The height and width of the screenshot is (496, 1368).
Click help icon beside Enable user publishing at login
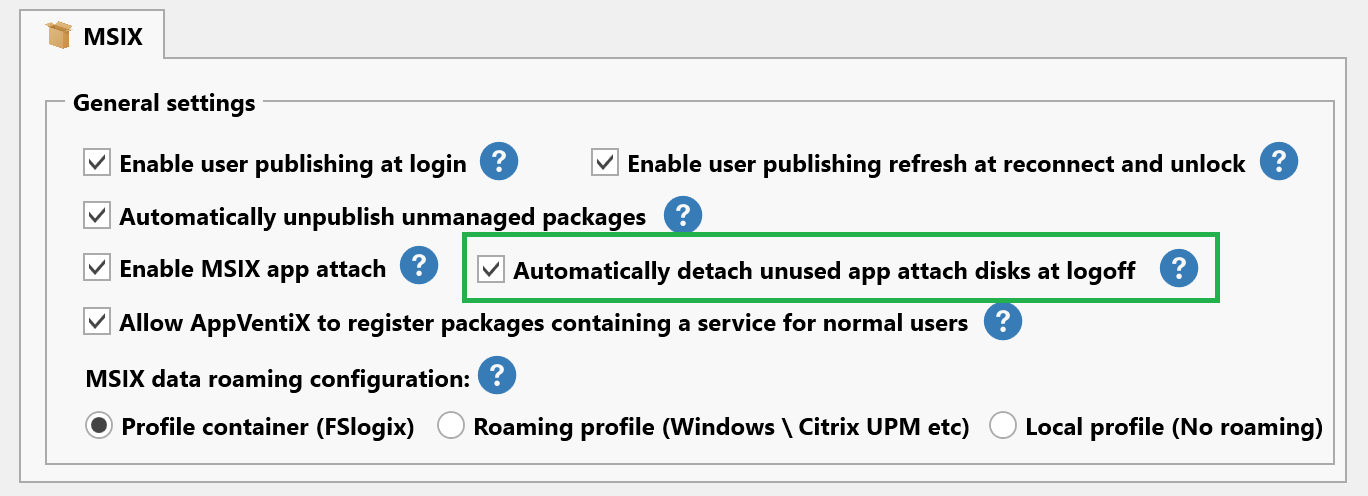pyautogui.click(x=499, y=162)
